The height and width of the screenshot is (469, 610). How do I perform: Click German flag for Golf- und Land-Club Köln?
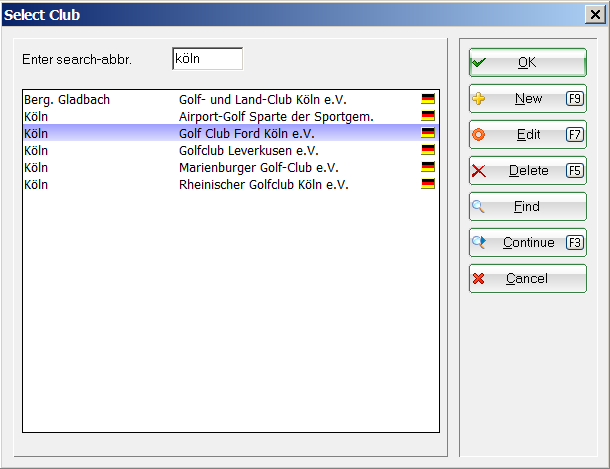[428, 99]
